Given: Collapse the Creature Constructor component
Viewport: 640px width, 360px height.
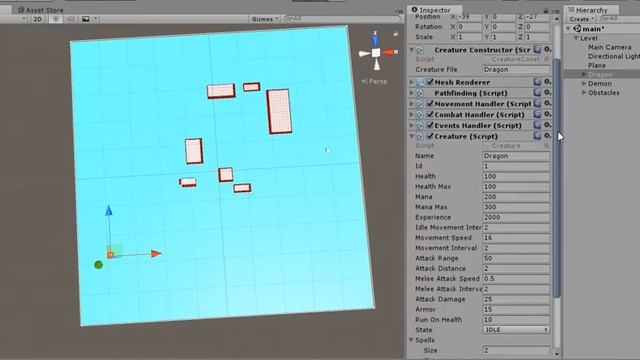Looking at the screenshot, I should (x=411, y=50).
